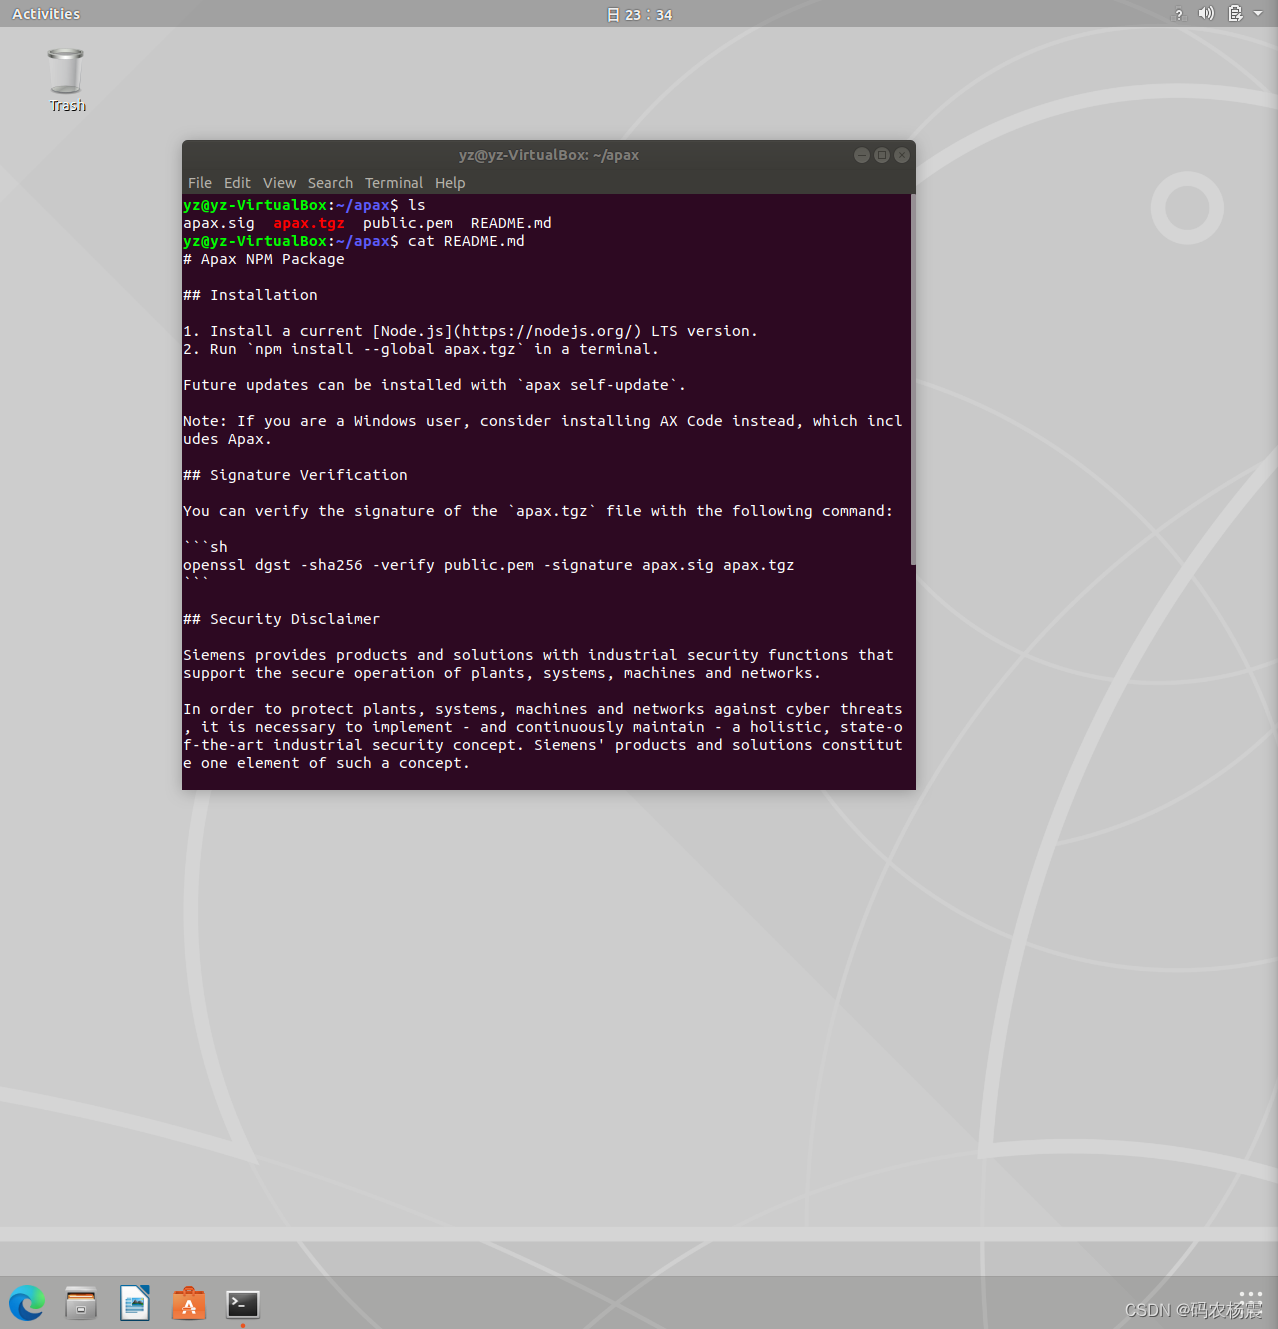
Task: Click README.md in ls output
Action: [511, 223]
